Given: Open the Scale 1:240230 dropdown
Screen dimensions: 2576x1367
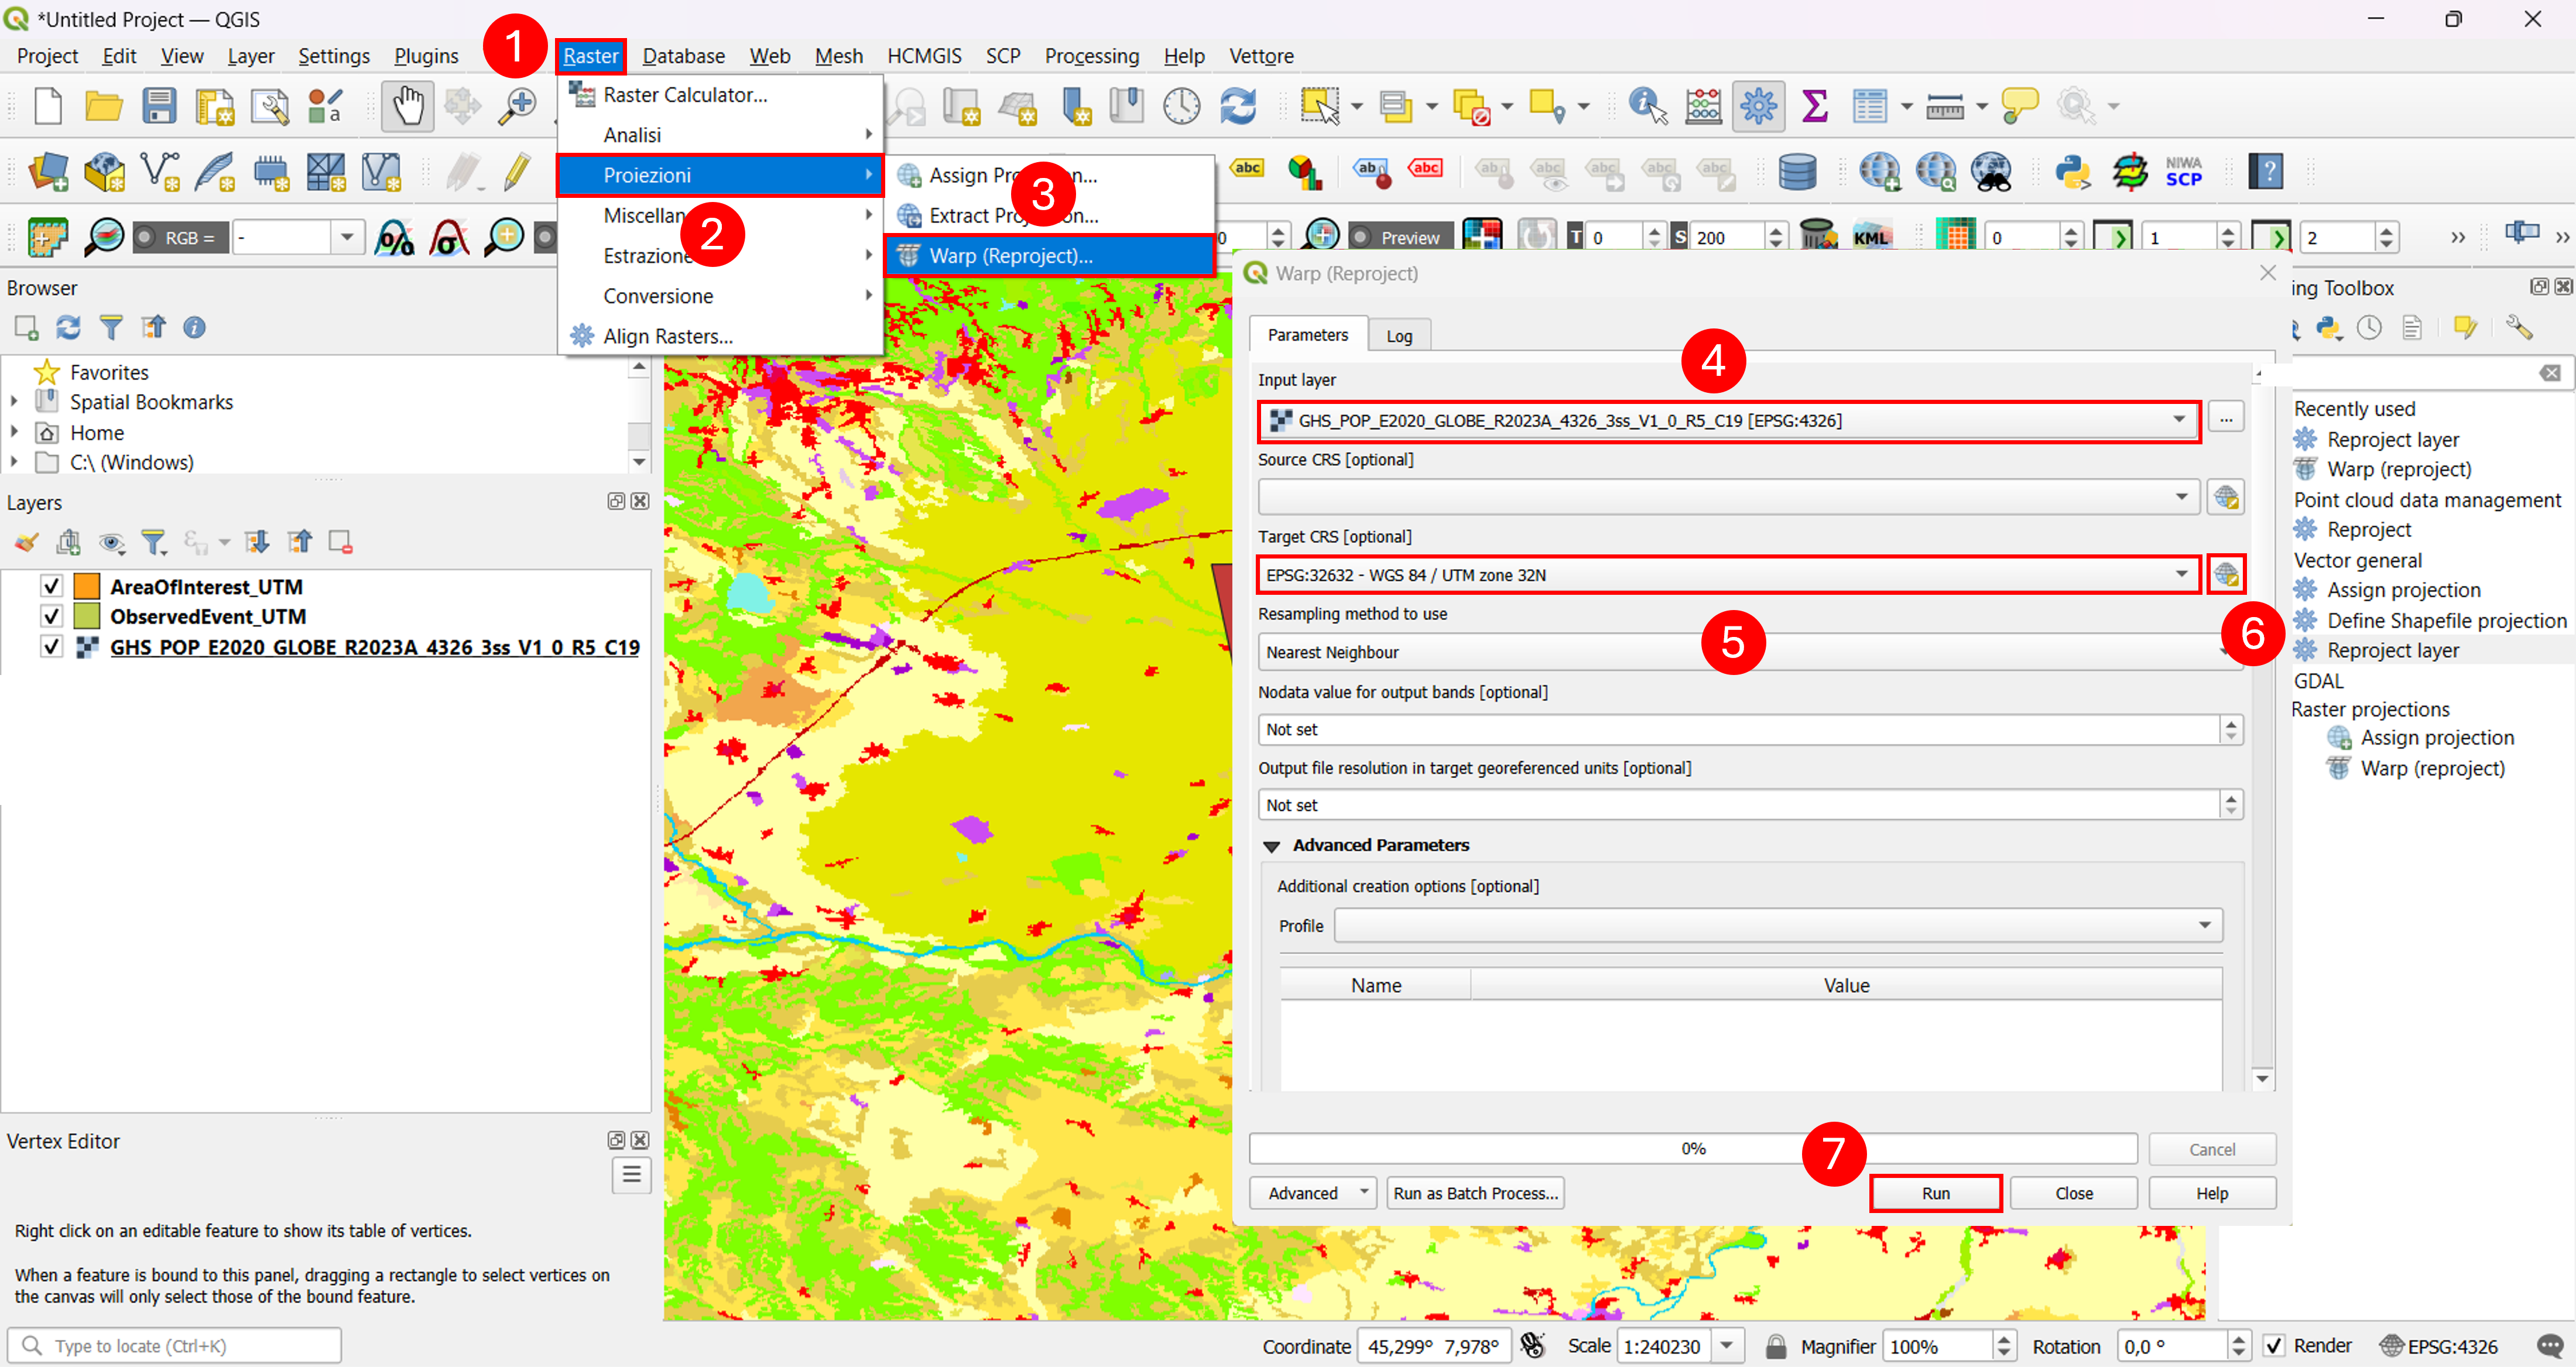Looking at the screenshot, I should coord(1727,1346).
